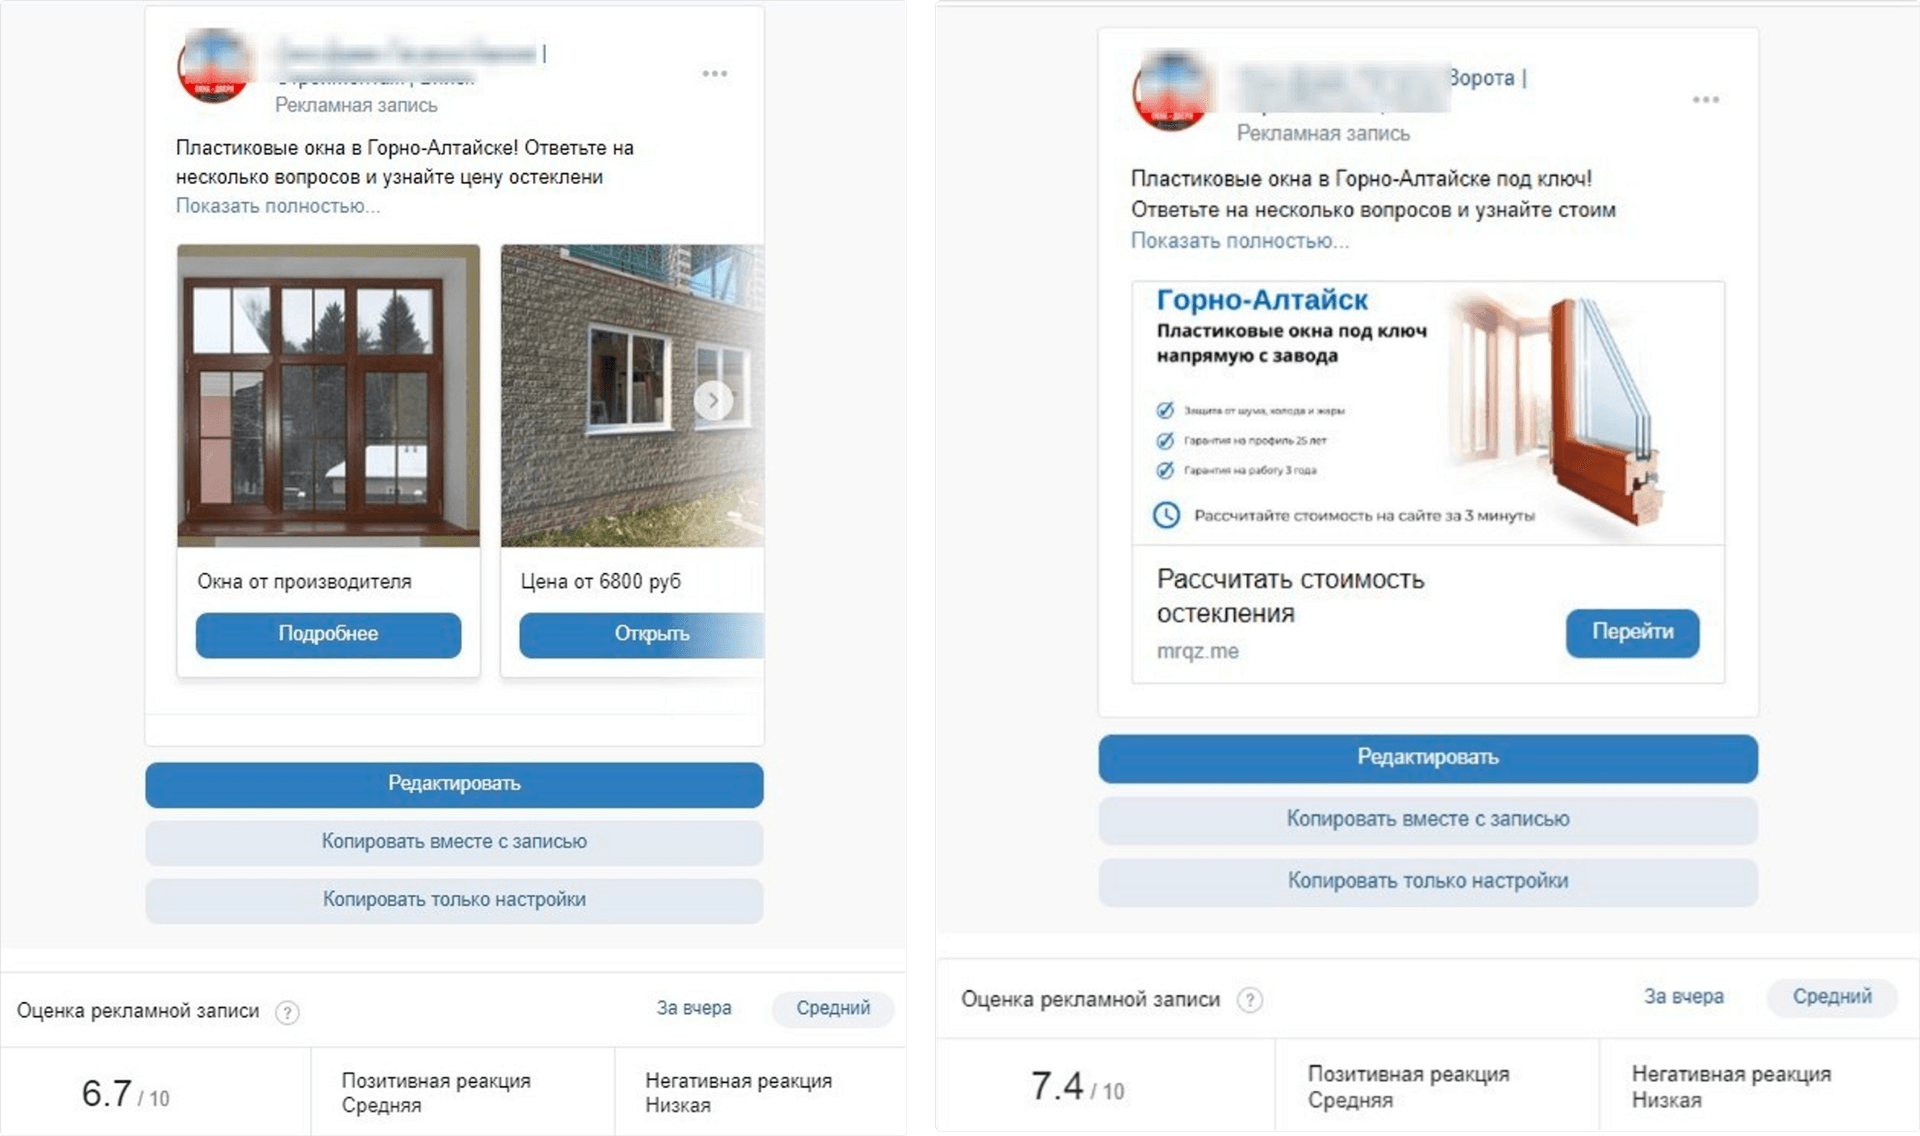
Task: Click Горно-Алтайск banner image in right ad
Action: pos(1428,413)
